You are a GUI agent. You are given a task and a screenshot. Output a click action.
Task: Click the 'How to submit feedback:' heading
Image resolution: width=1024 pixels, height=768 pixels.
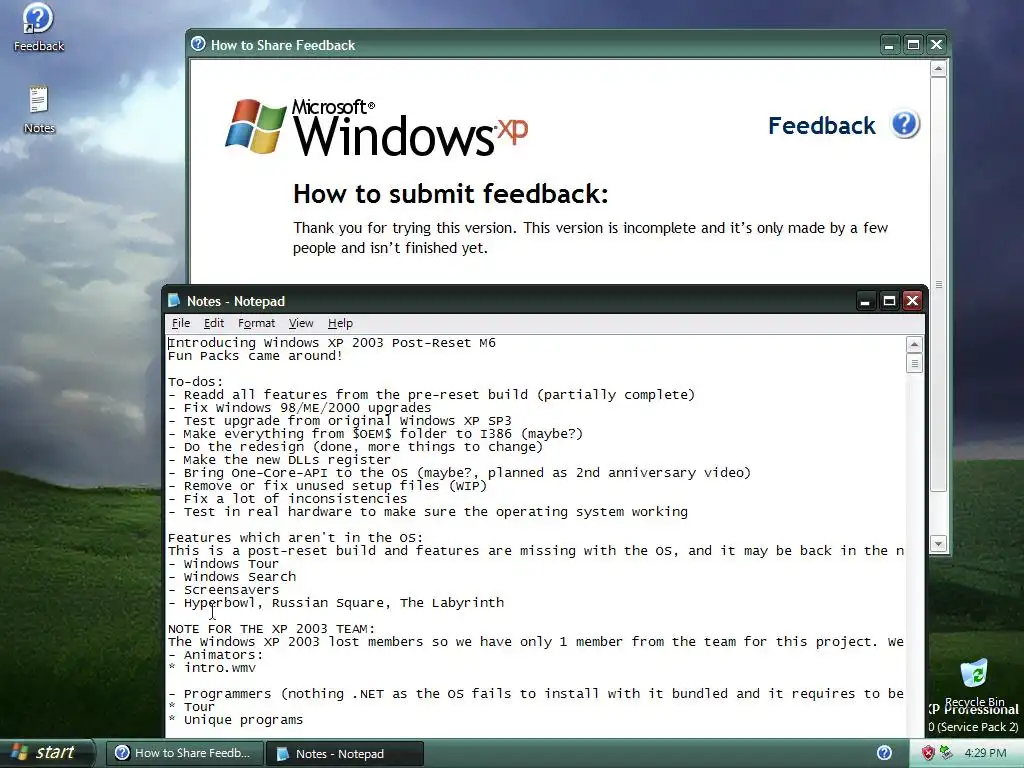coord(451,194)
